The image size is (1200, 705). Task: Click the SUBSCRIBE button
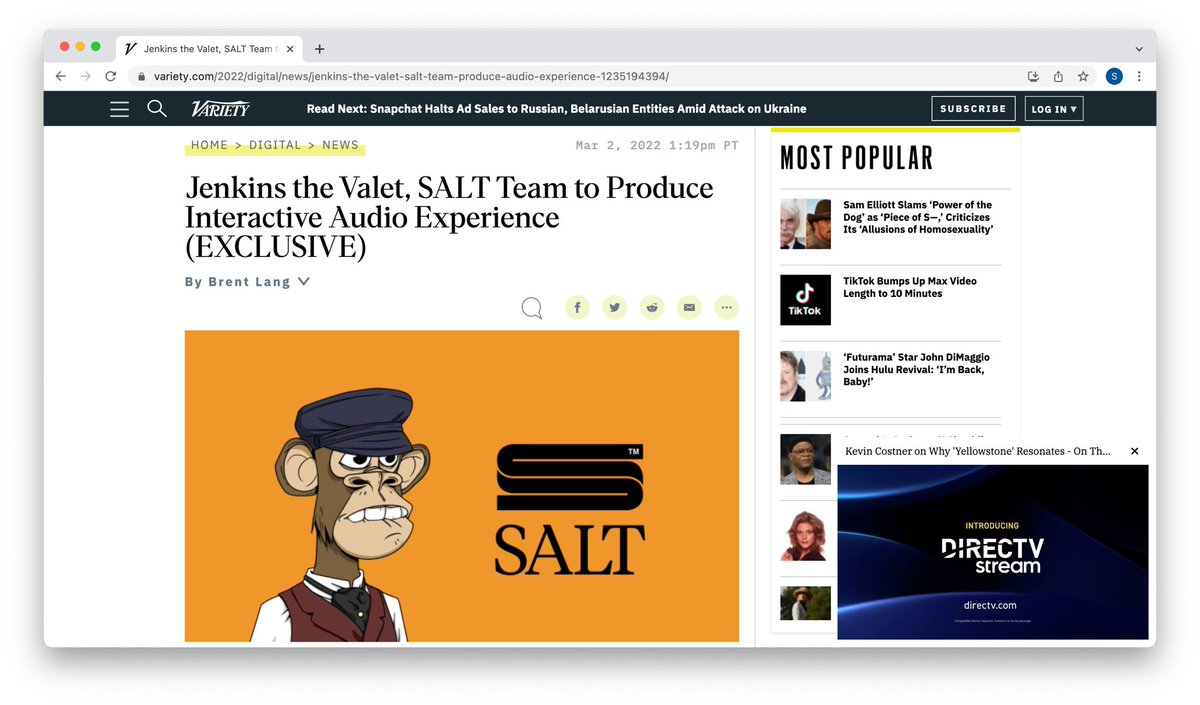click(973, 109)
